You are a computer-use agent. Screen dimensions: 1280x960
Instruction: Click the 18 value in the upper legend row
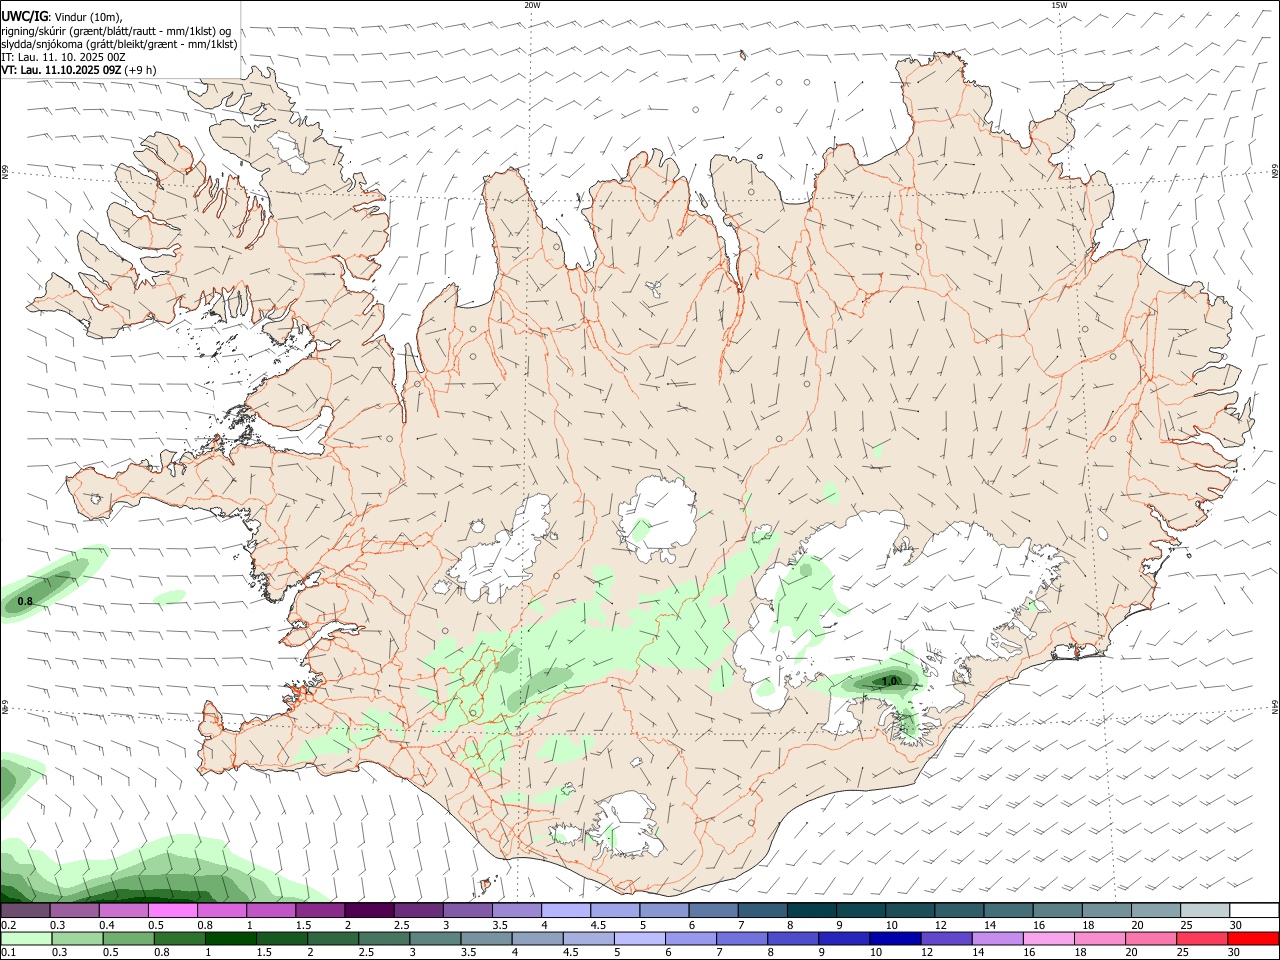1089,925
